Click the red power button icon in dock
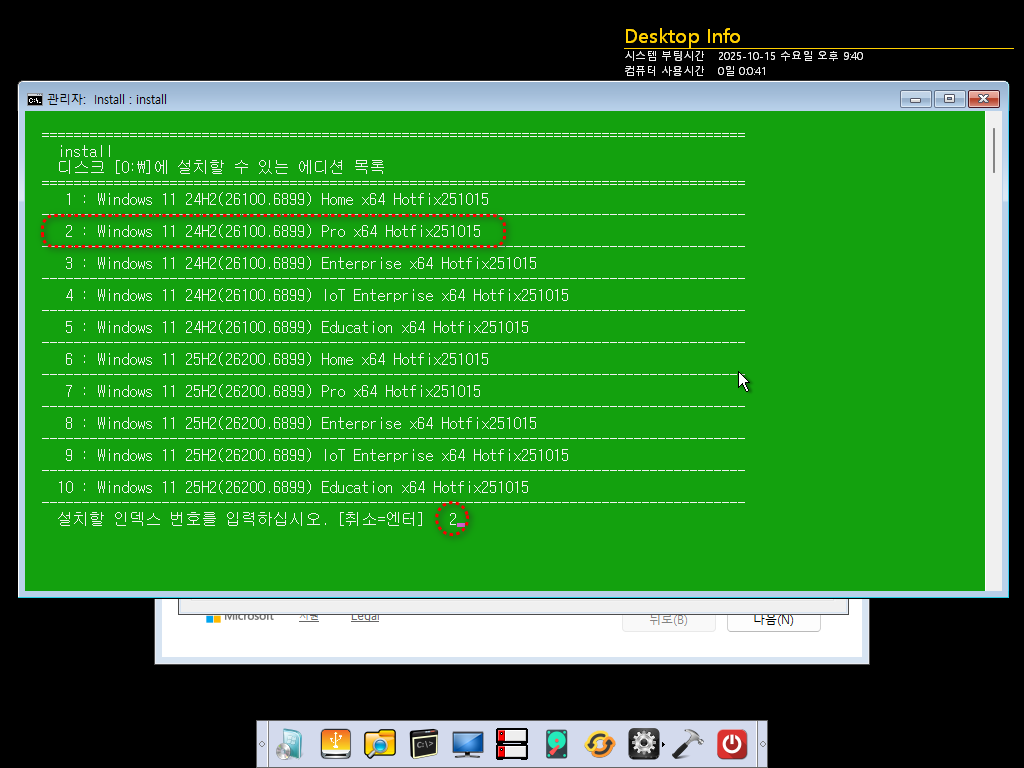The image size is (1024, 768). [732, 744]
